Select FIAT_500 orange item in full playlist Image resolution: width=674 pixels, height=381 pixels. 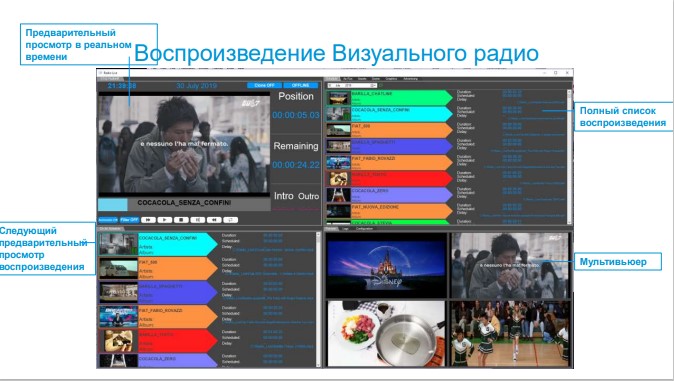pyautogui.click(x=402, y=130)
